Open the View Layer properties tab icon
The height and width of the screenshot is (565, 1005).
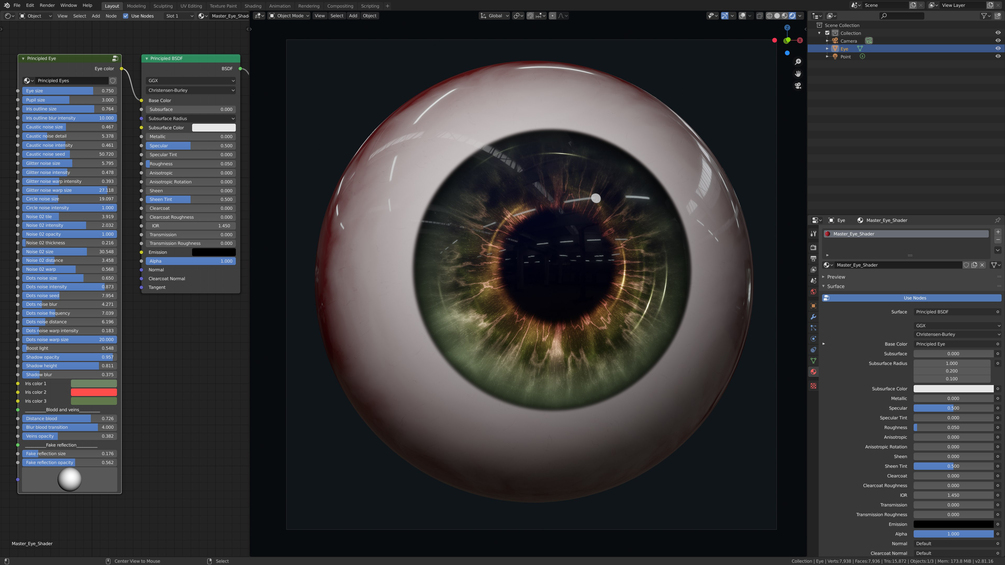point(813,270)
